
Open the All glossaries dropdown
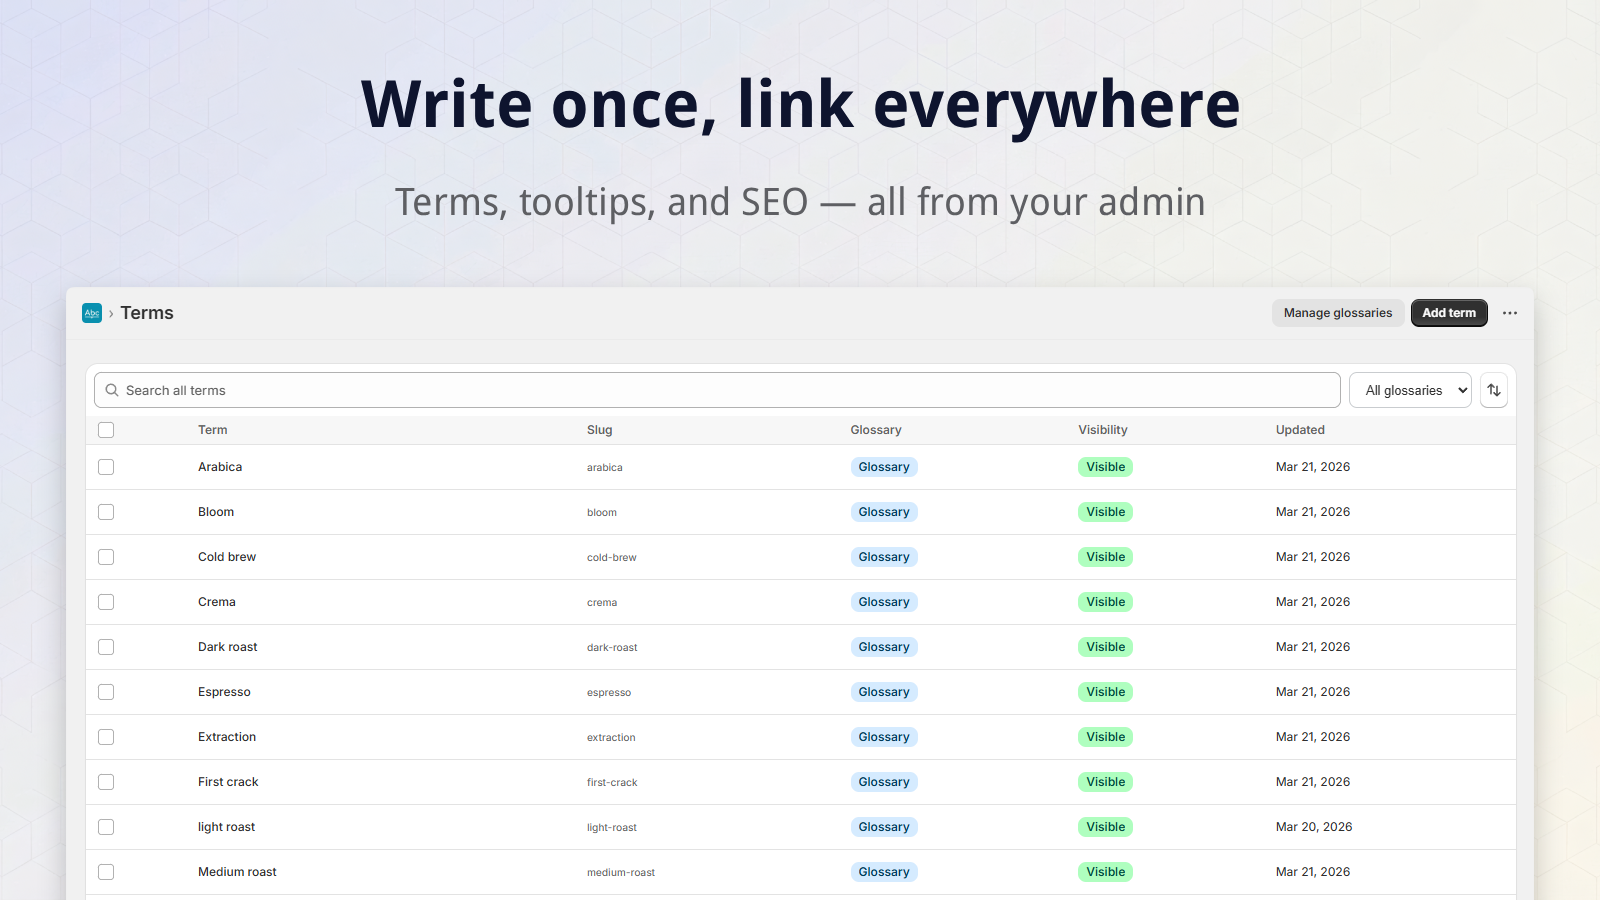click(1410, 390)
